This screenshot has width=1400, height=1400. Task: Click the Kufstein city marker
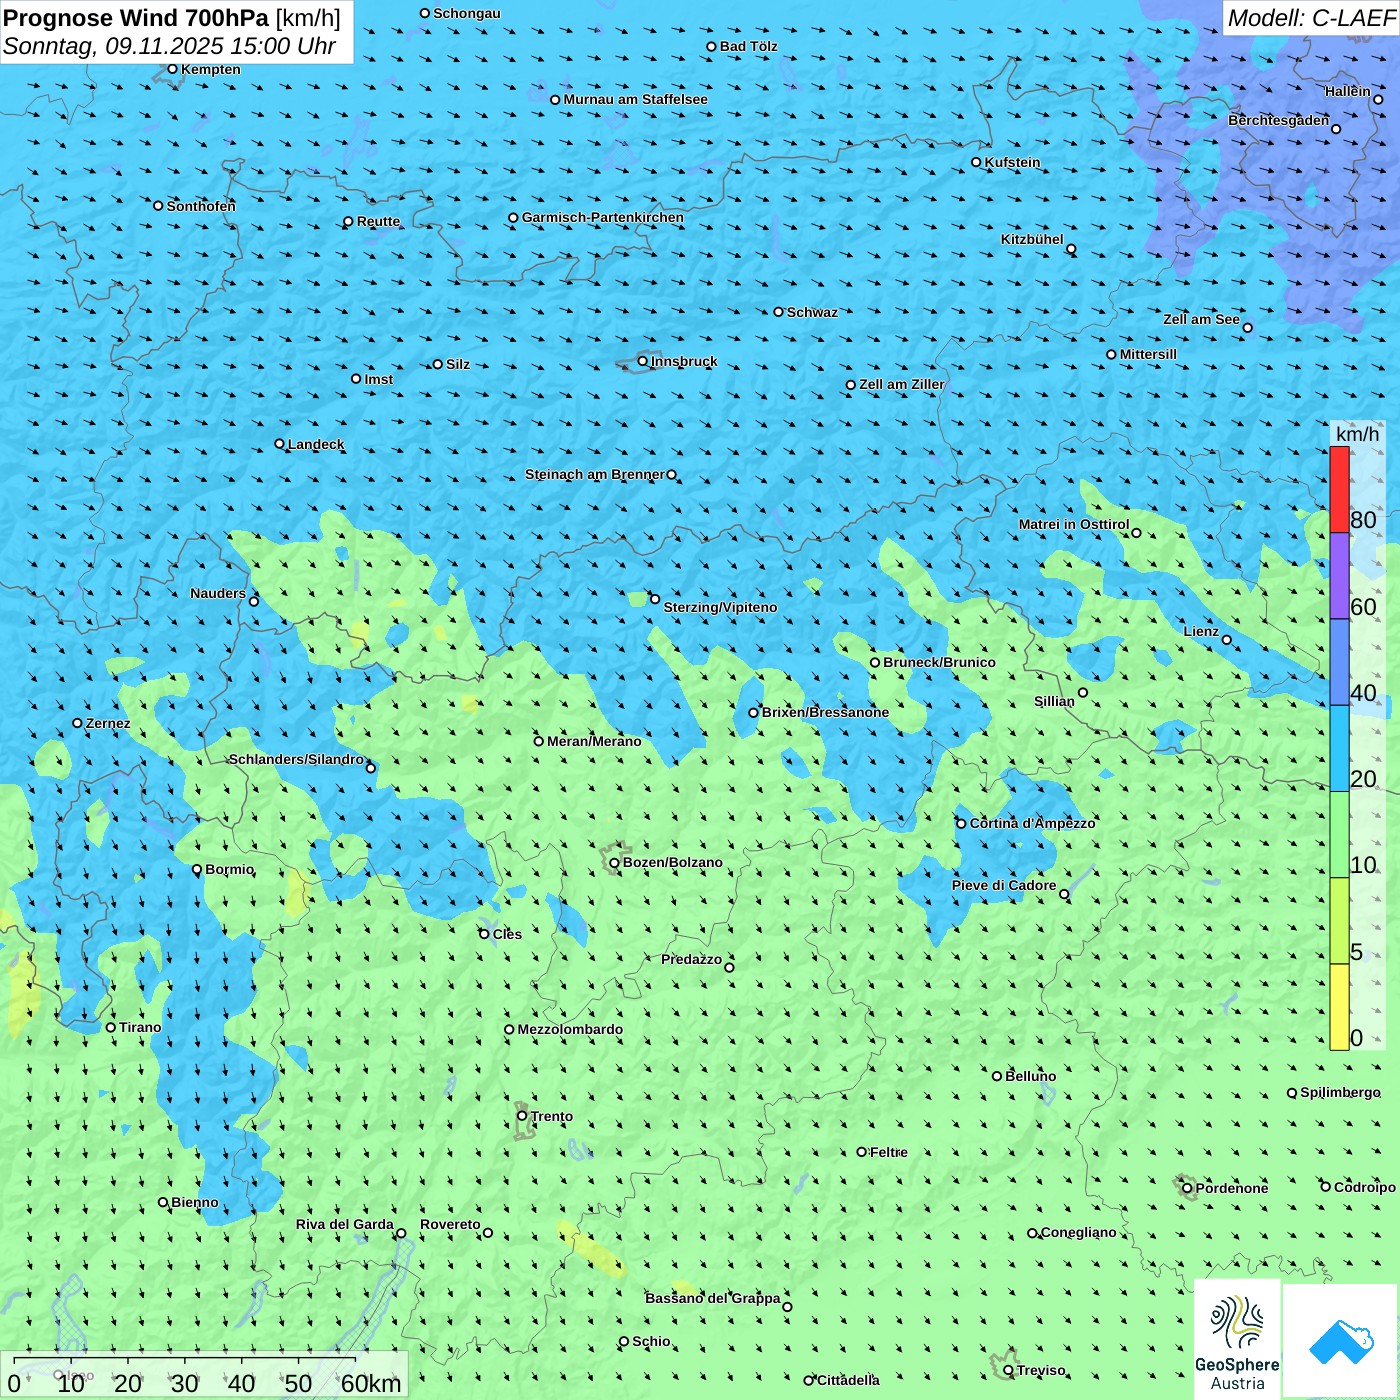(977, 162)
